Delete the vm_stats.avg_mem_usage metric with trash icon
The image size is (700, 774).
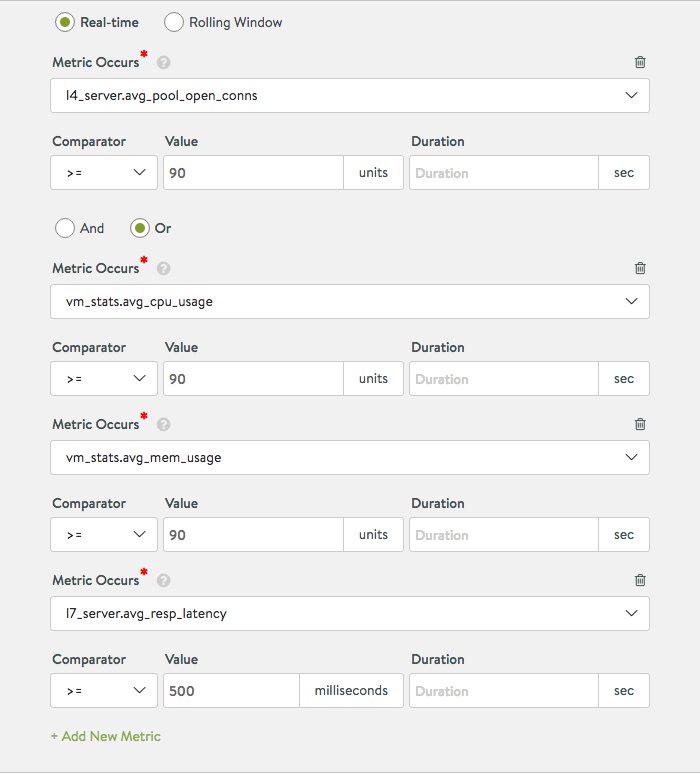640,424
